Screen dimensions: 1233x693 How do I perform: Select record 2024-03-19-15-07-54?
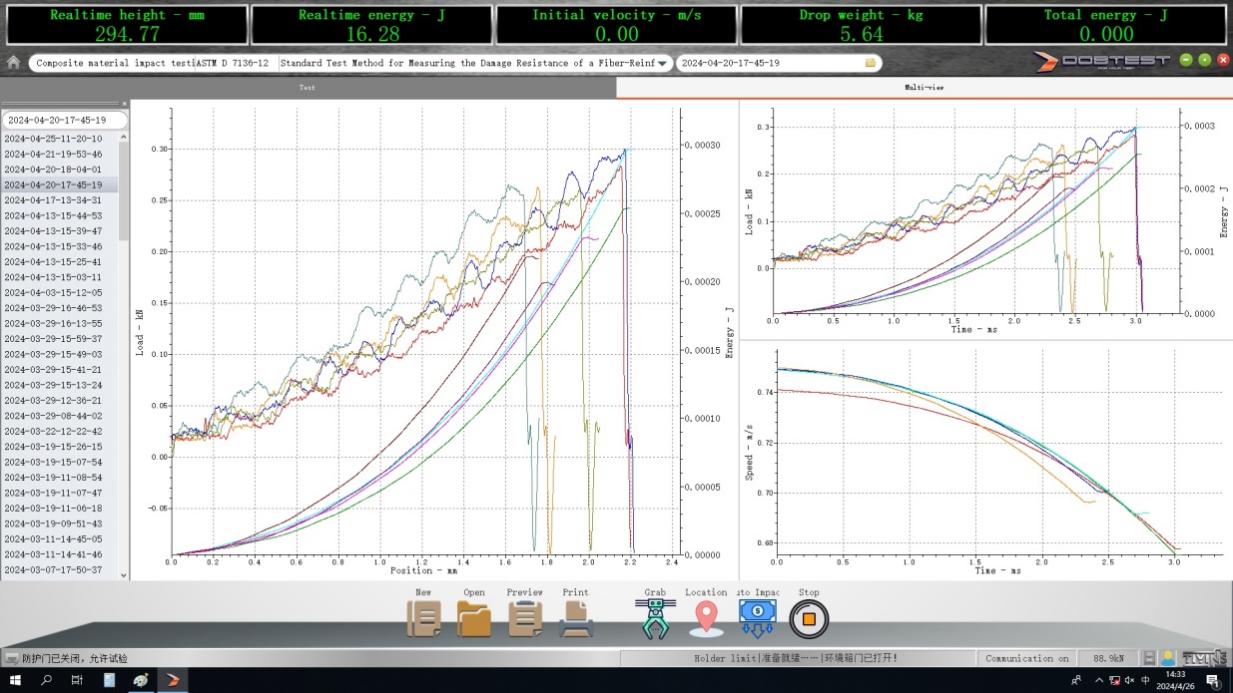click(x=60, y=462)
